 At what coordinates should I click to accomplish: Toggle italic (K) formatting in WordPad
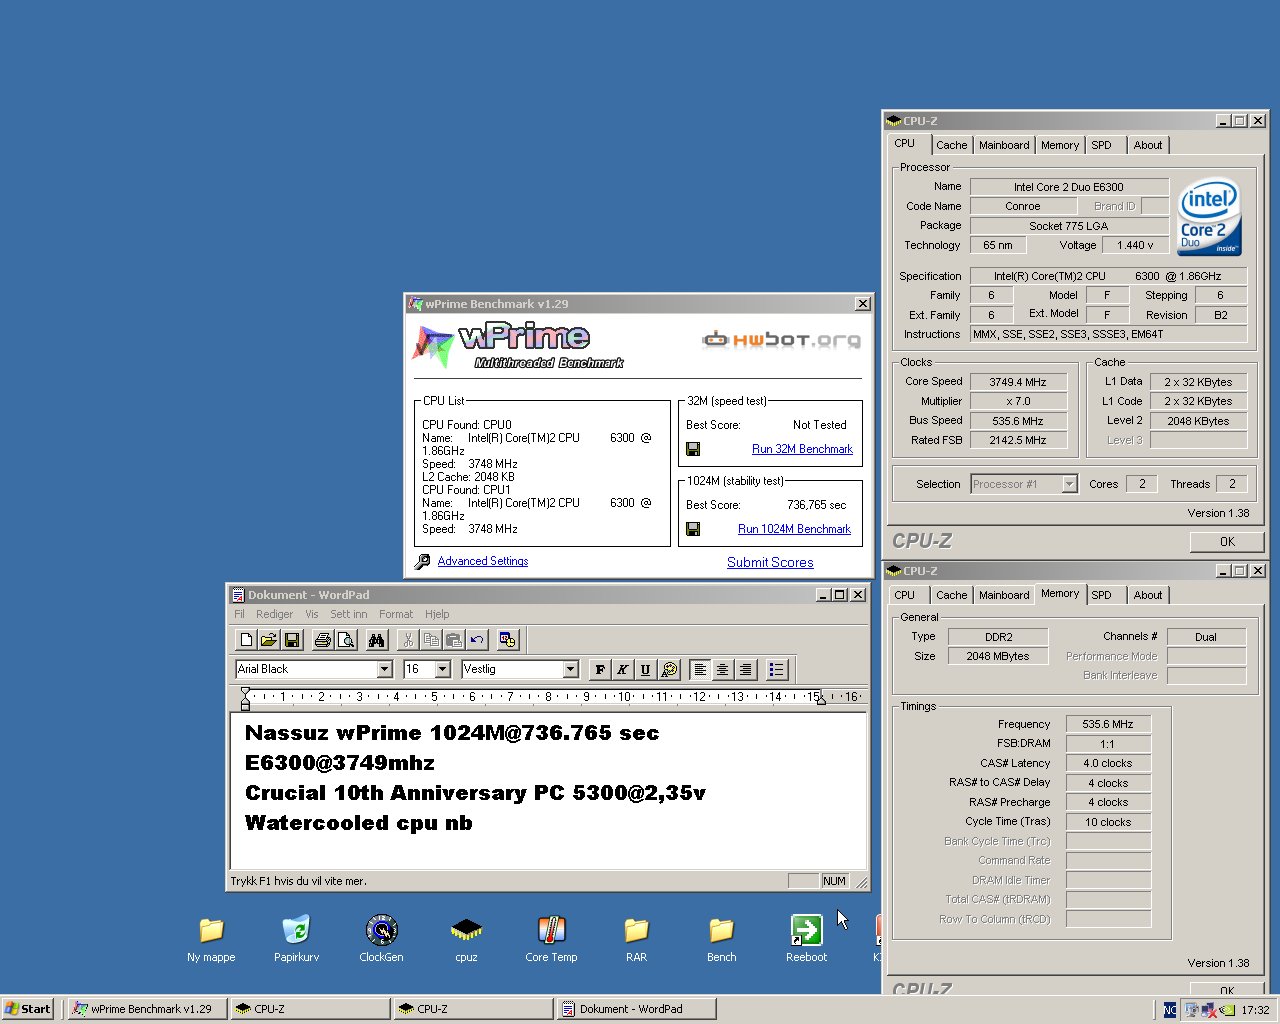coord(622,669)
